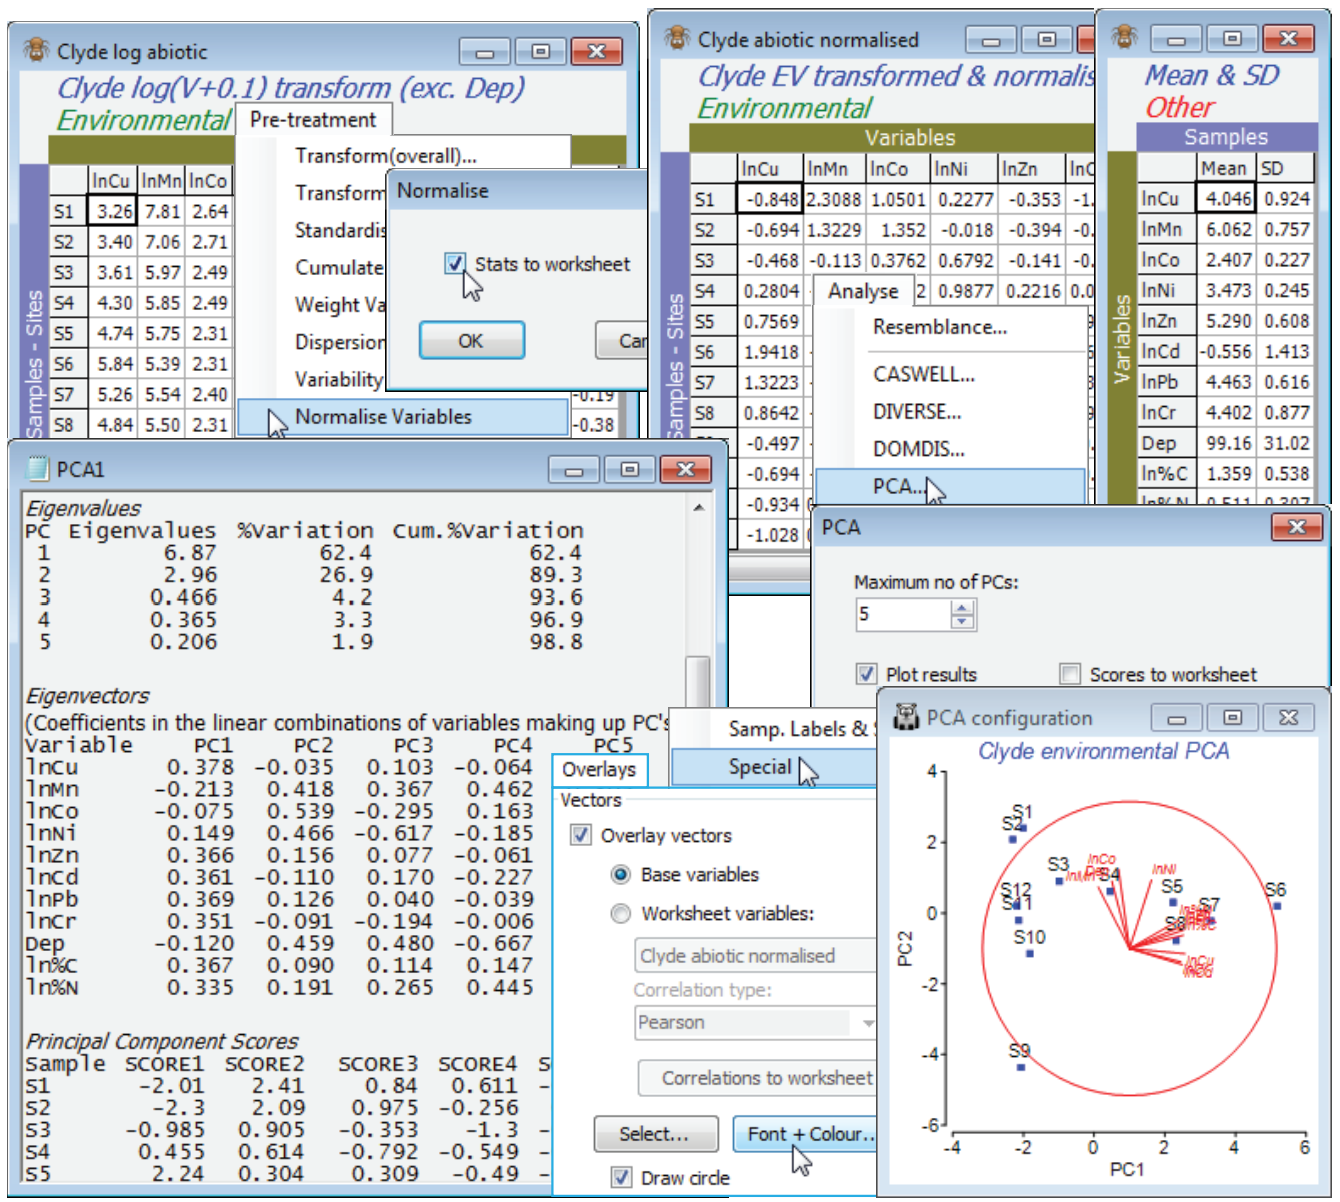The height and width of the screenshot is (1202, 1340).
Task: Toggle Draw circle checkbox
Action: coord(621,1178)
